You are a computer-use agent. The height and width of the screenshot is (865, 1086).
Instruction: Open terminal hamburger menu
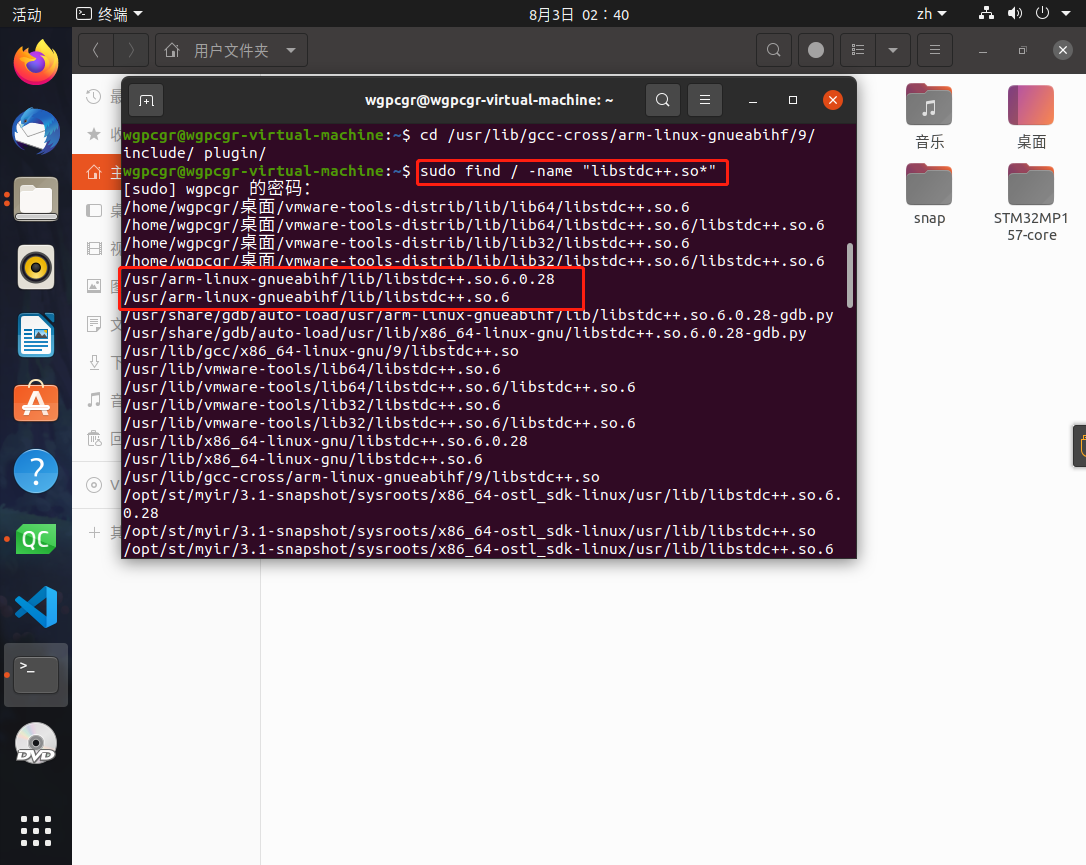(x=705, y=100)
